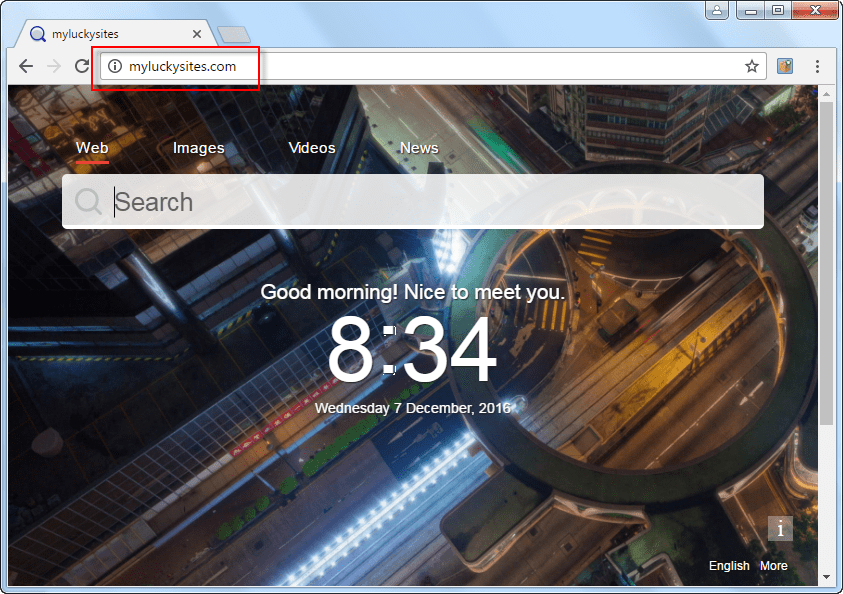Maximize the browser window

tap(777, 10)
